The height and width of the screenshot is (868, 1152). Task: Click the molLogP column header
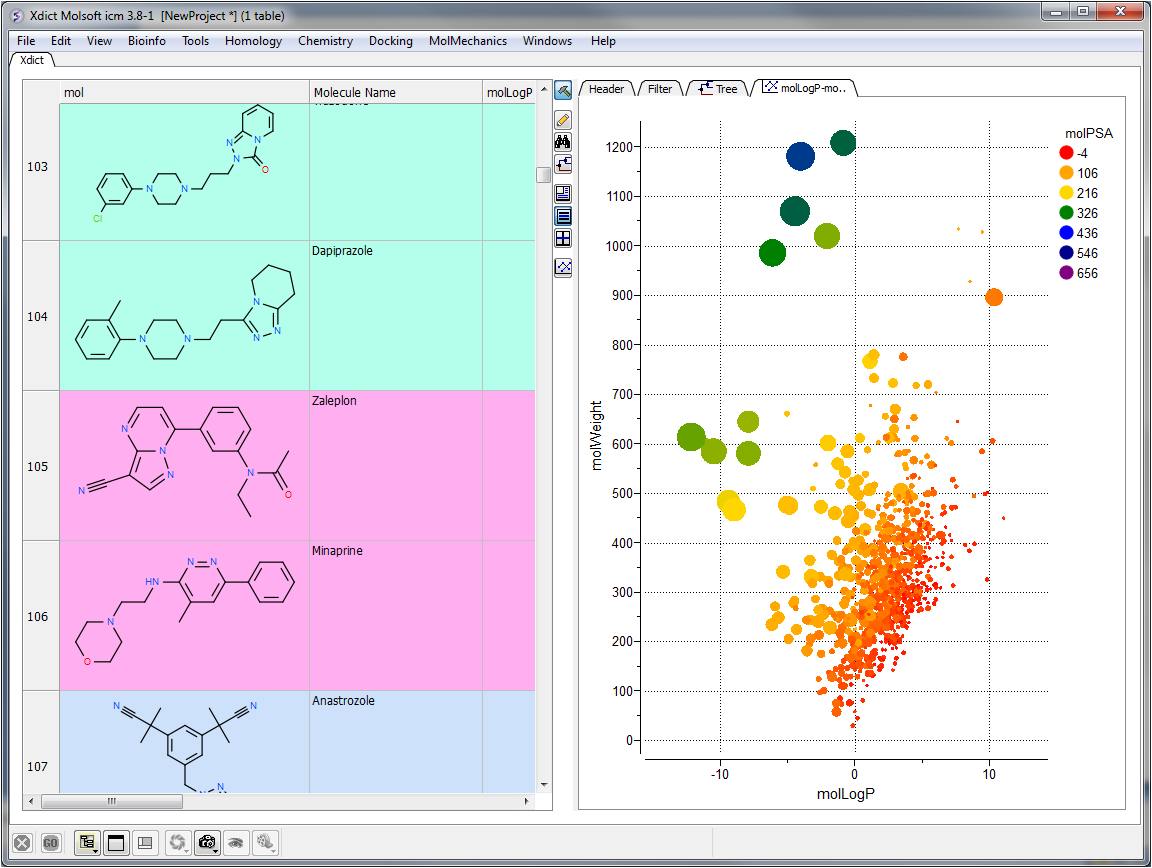(509, 93)
